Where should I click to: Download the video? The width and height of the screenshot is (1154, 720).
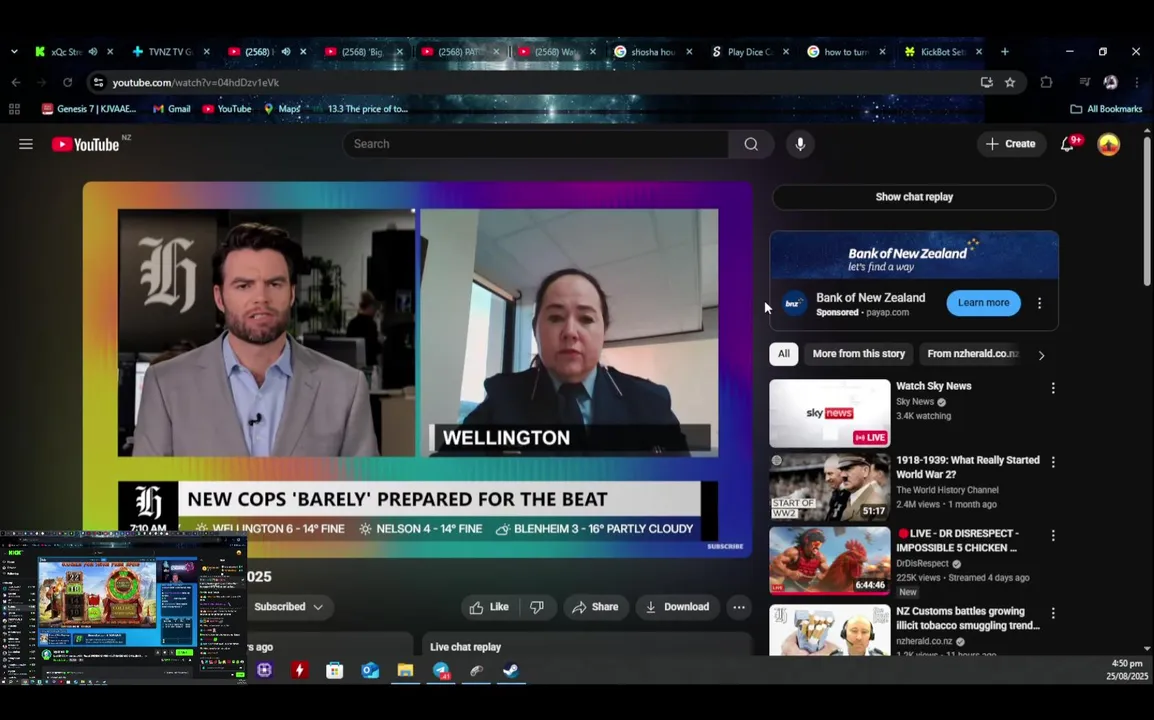point(677,607)
